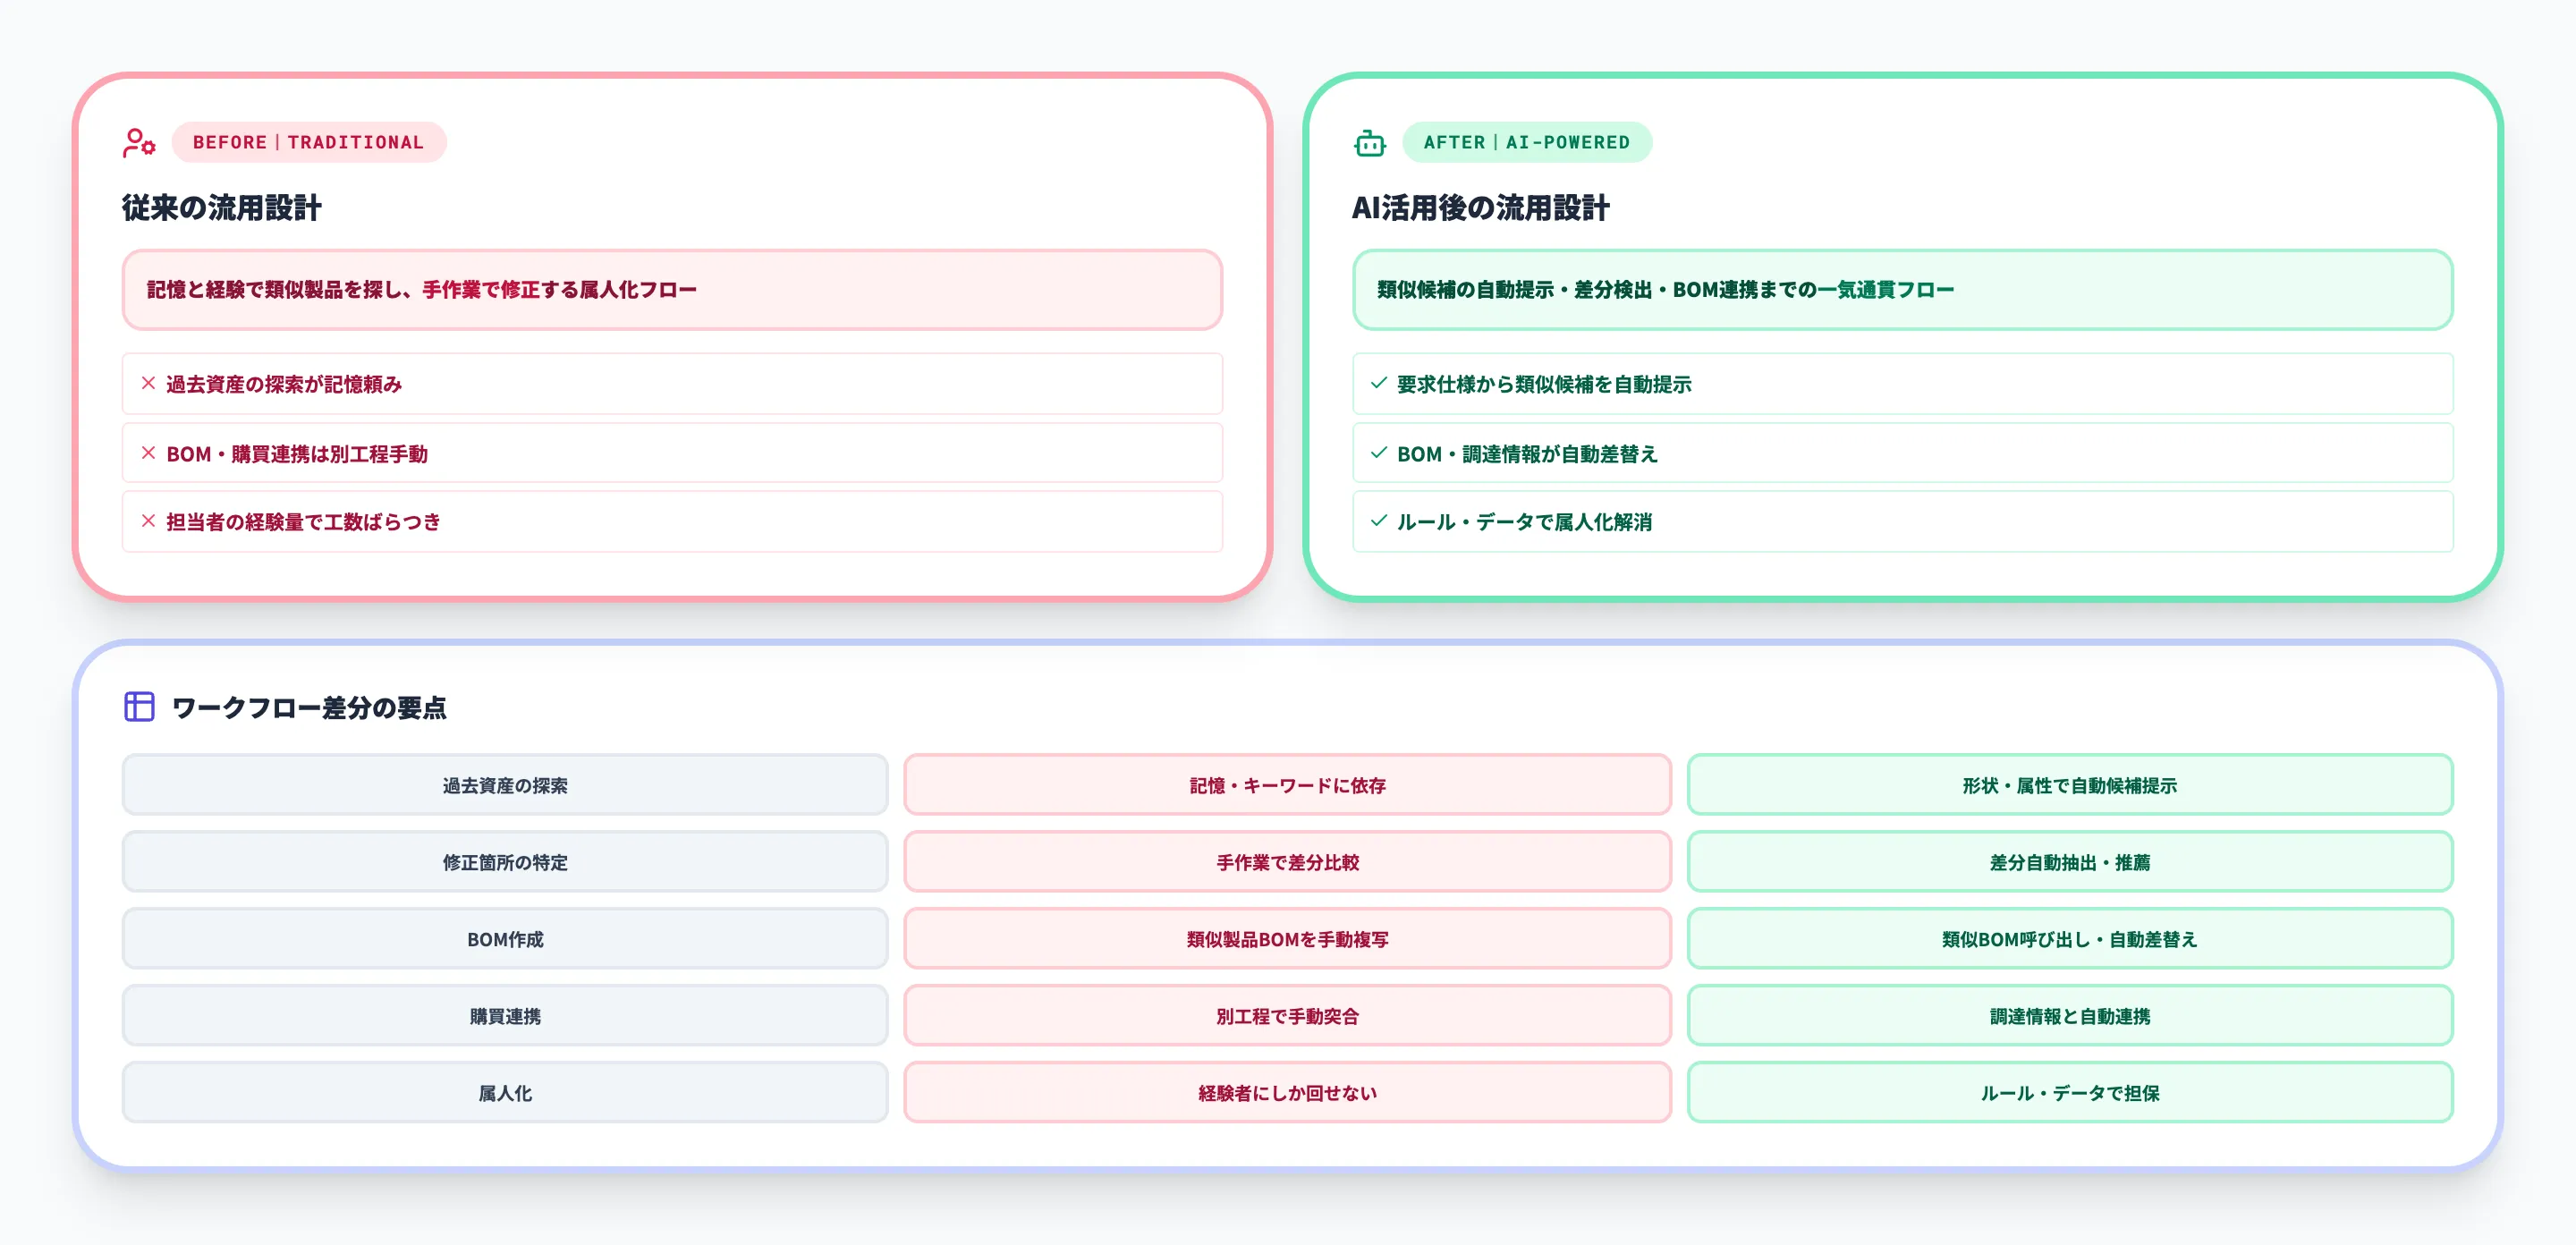Screen dimensions: 2576x1245
Task: Click the X icon on 担当者の経験量で工数ばらつき
Action: coord(148,521)
